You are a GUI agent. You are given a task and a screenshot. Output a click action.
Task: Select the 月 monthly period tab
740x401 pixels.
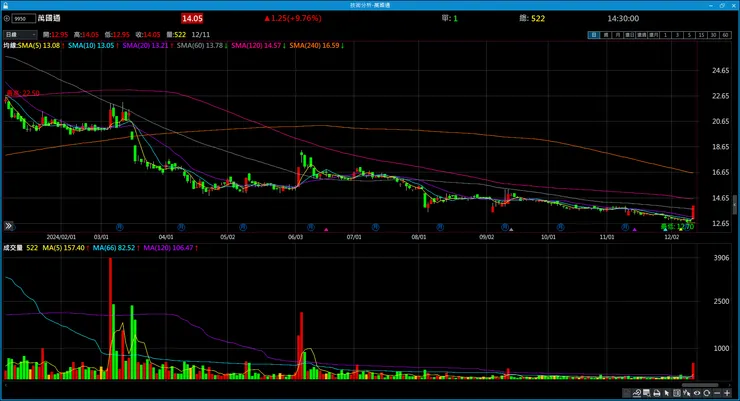pos(617,35)
